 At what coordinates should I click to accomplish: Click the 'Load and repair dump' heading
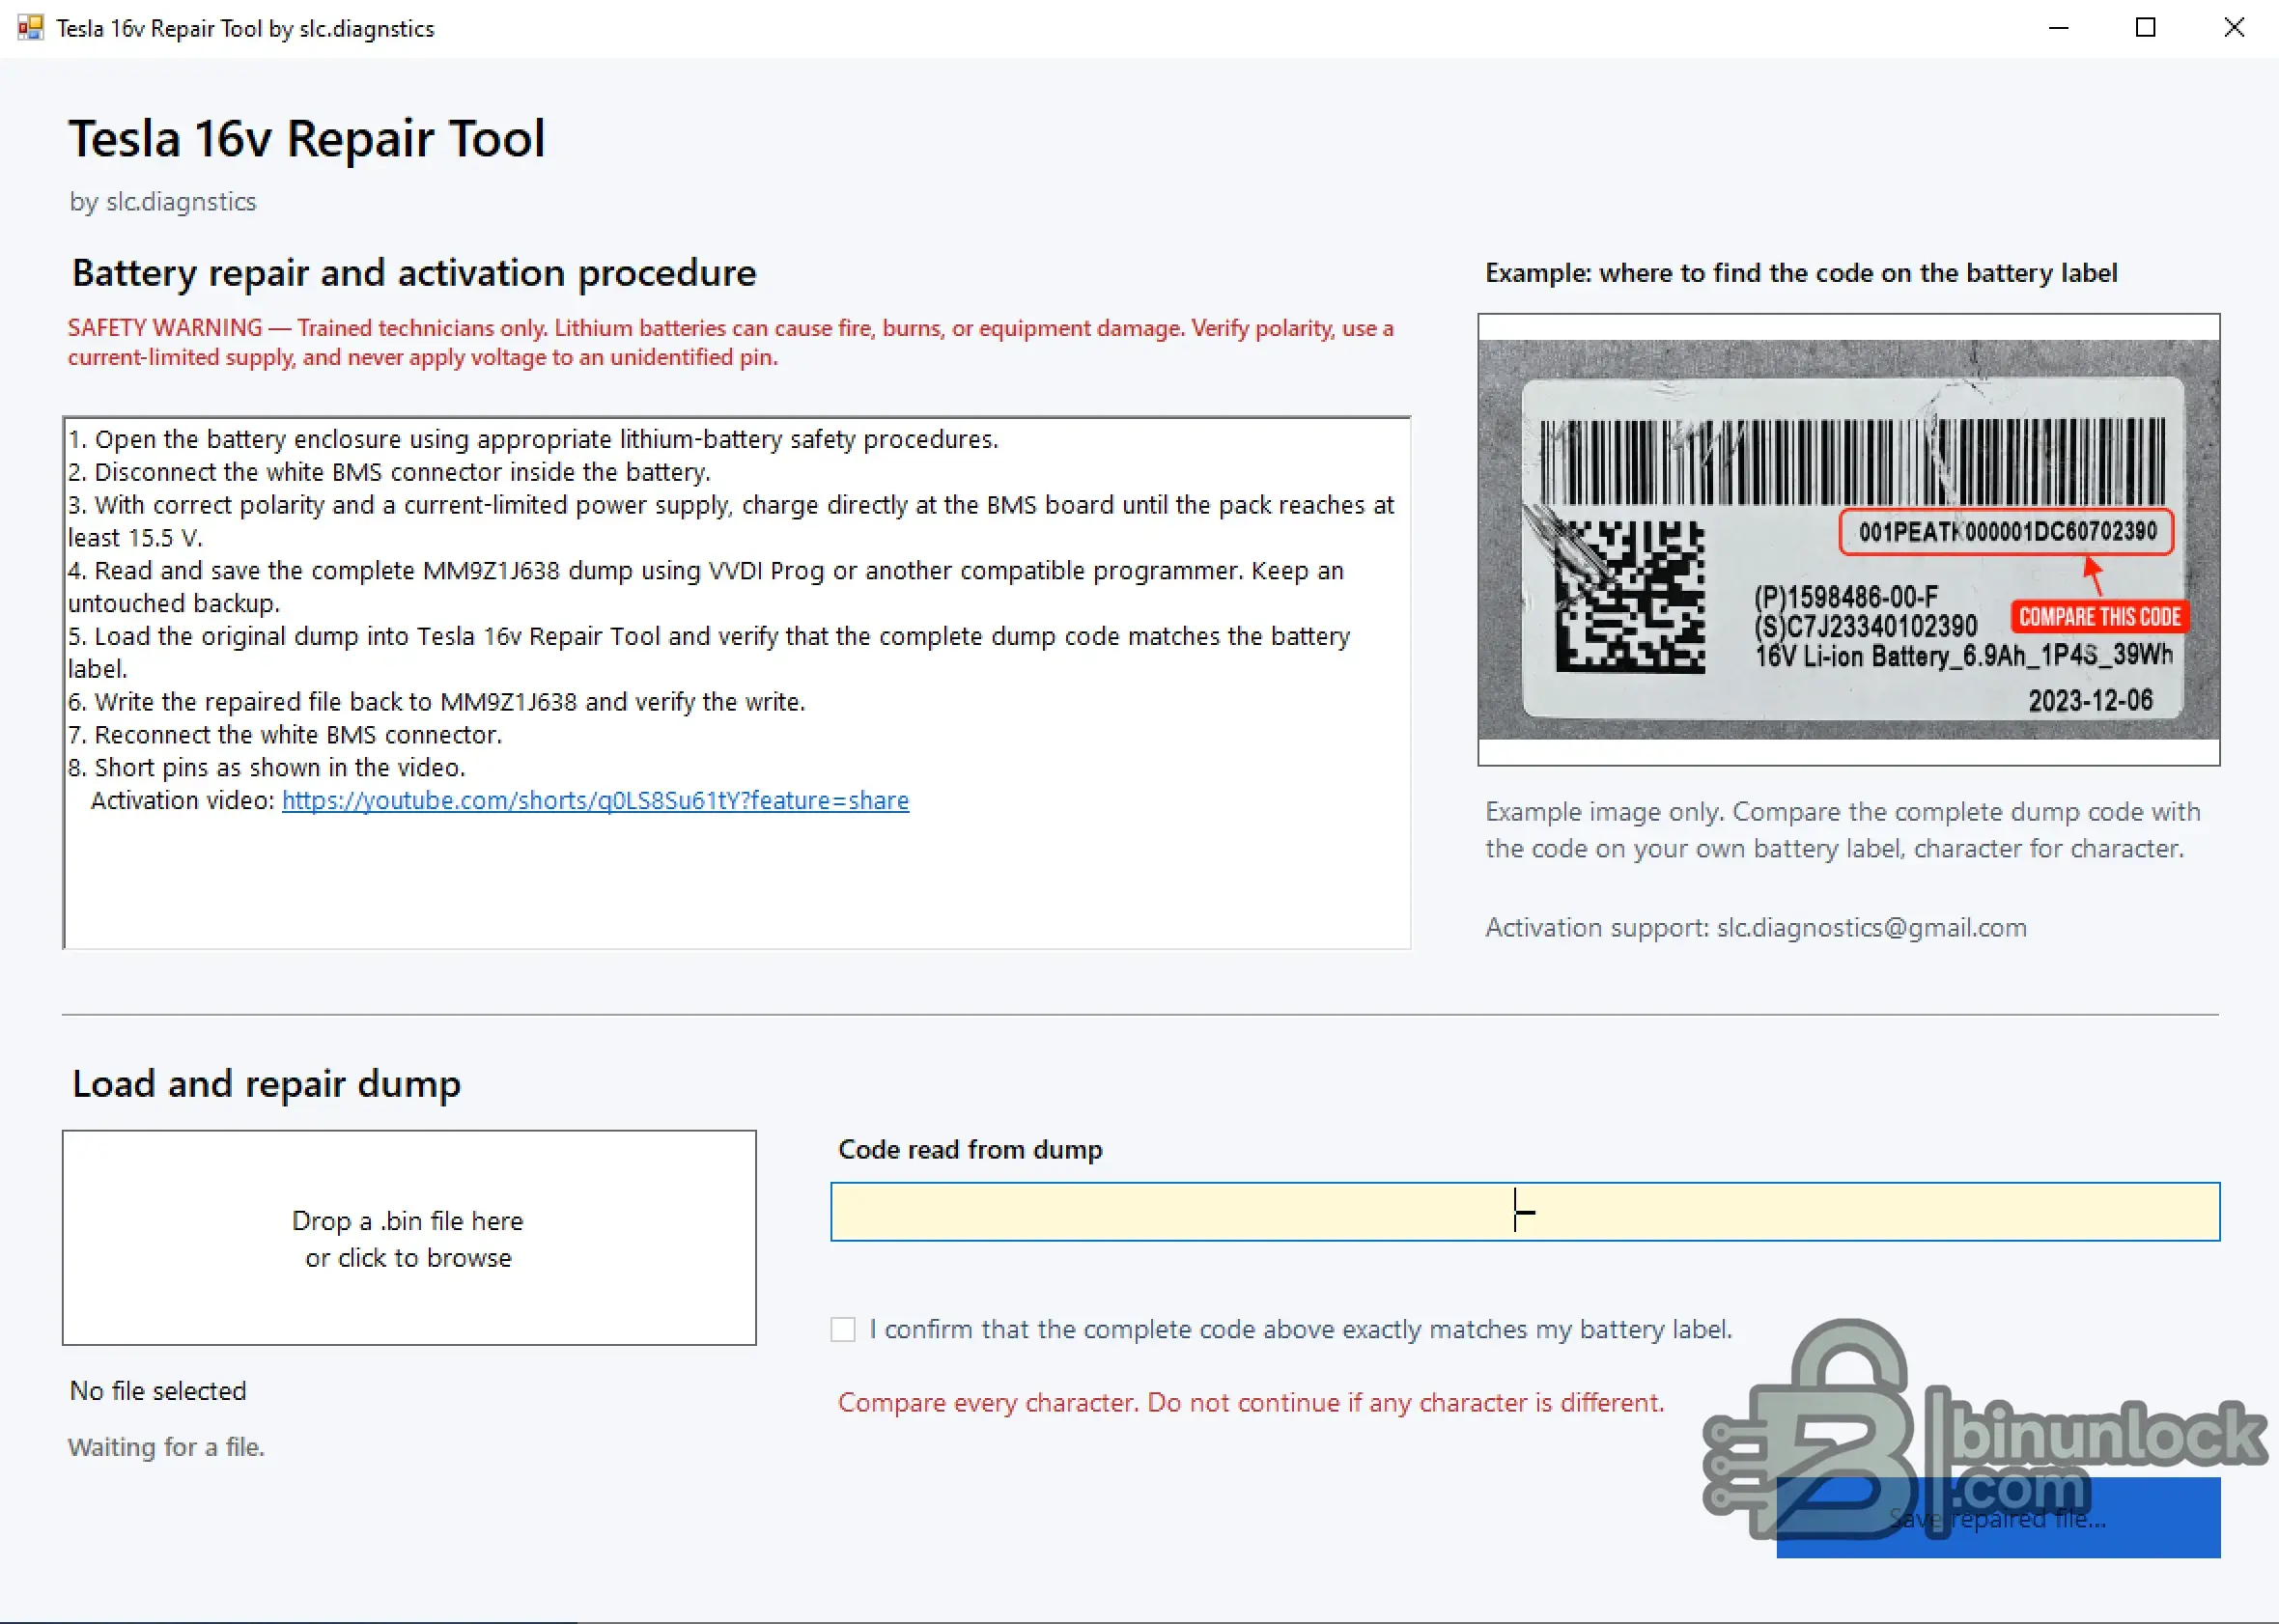point(266,1084)
